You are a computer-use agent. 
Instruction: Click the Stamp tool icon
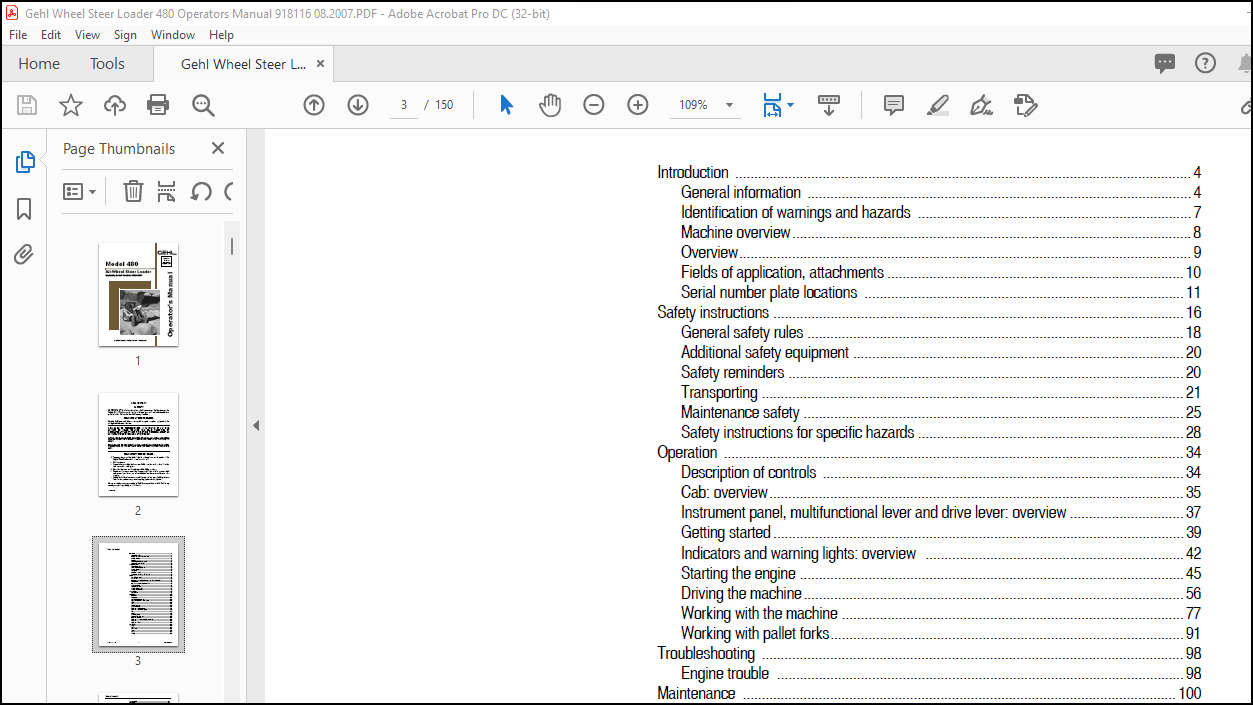pyautogui.click(x=1025, y=105)
